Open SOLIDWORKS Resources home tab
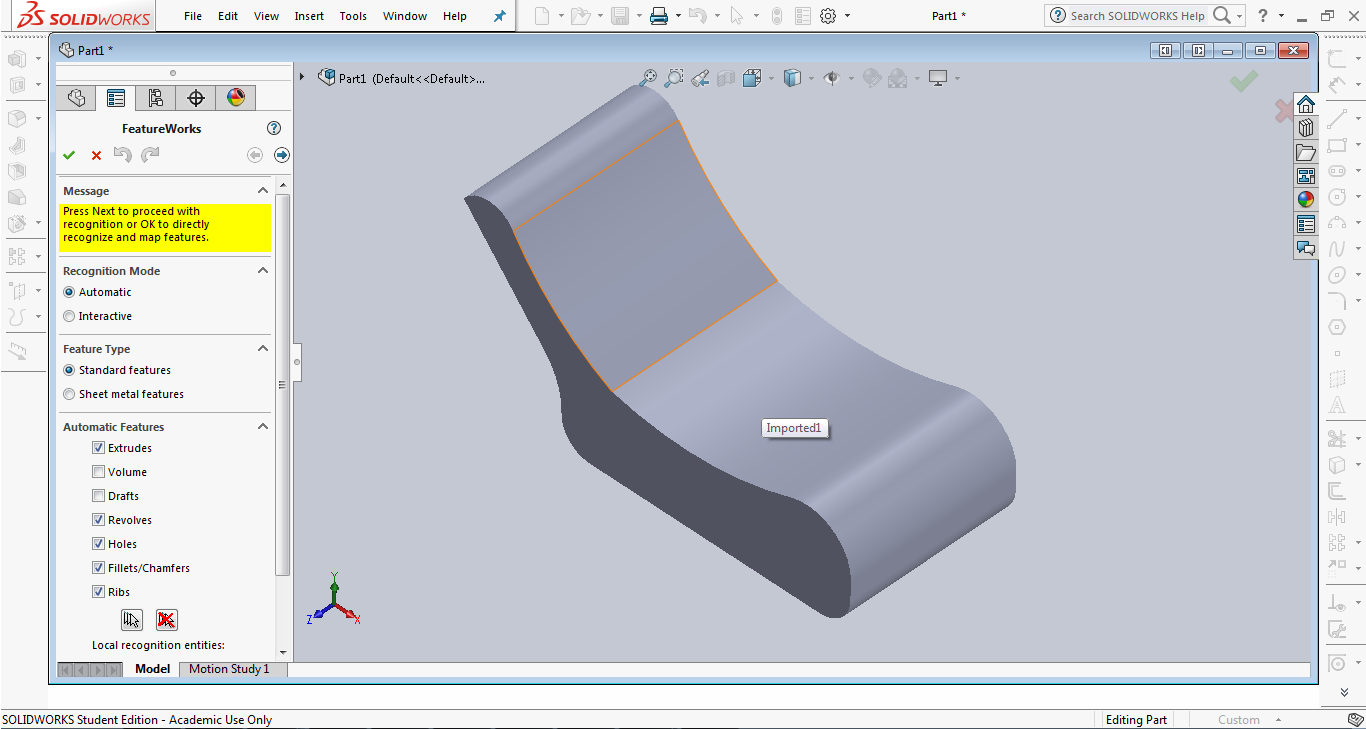1366x729 pixels. (x=1306, y=105)
